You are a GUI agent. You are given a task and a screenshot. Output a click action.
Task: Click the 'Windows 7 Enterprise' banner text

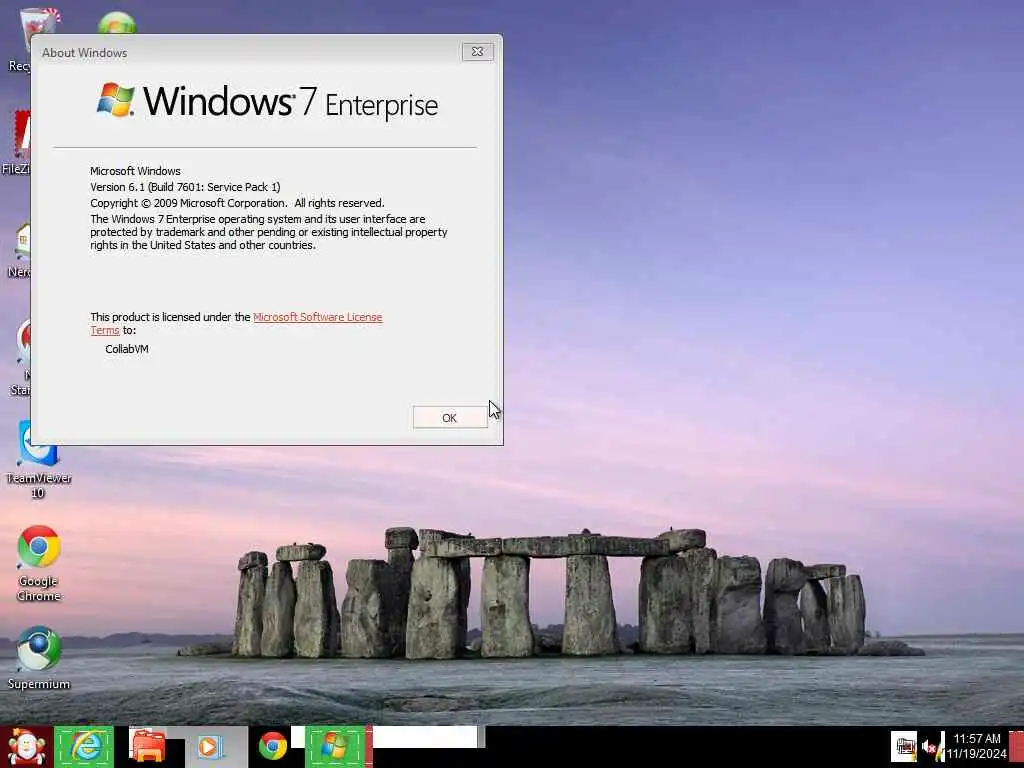tap(290, 103)
